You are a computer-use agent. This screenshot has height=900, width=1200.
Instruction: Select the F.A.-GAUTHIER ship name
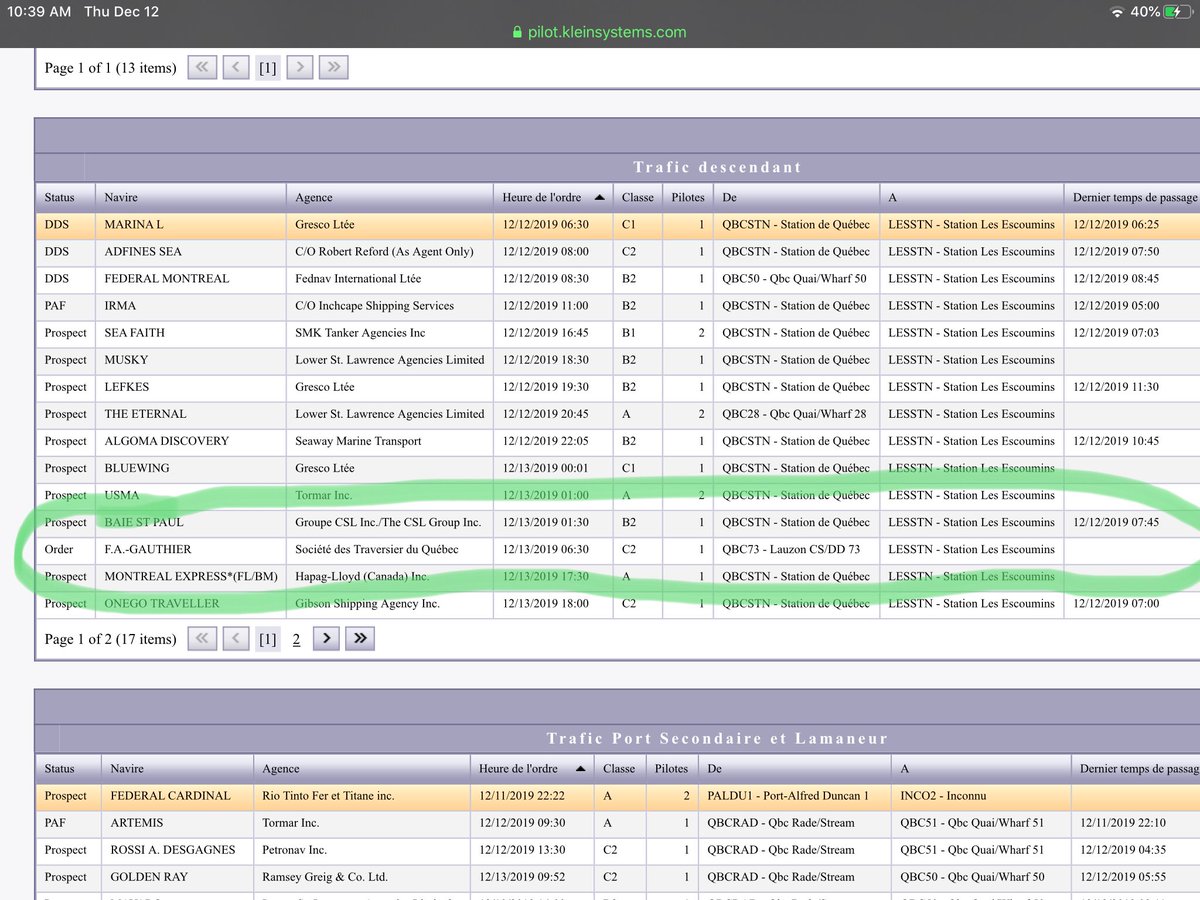pos(148,549)
